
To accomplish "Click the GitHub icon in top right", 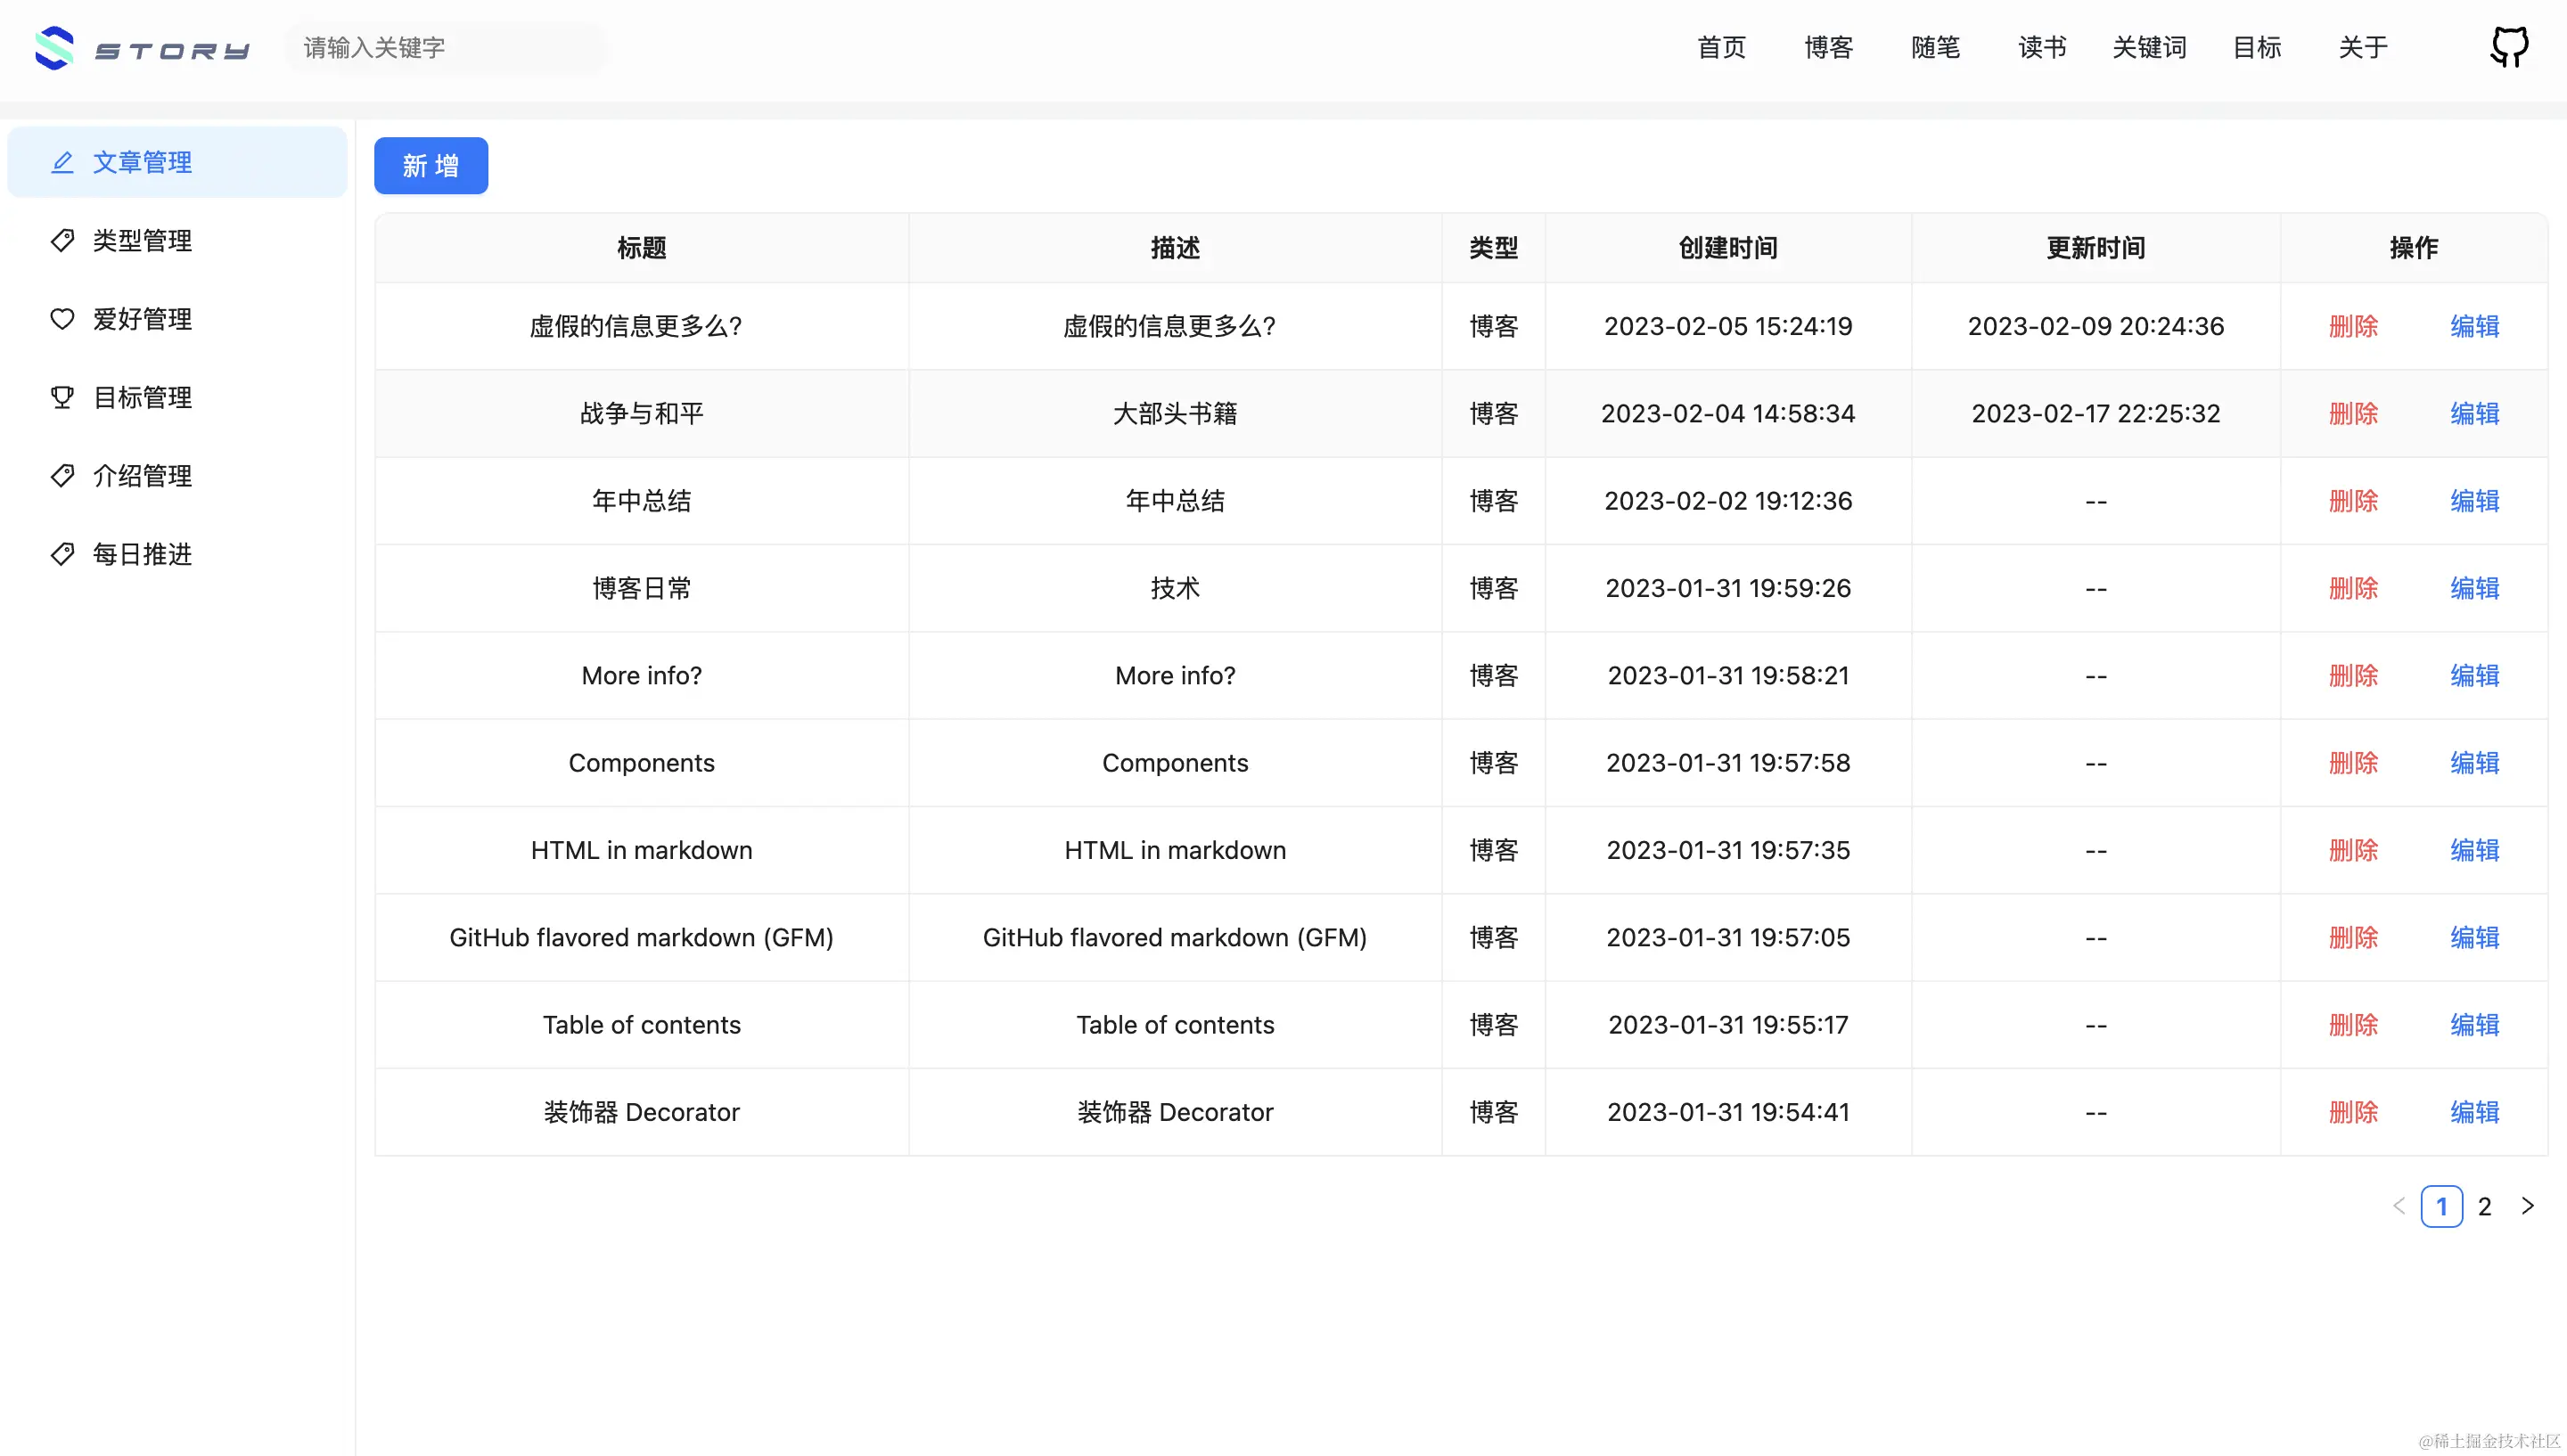I will click(2508, 46).
